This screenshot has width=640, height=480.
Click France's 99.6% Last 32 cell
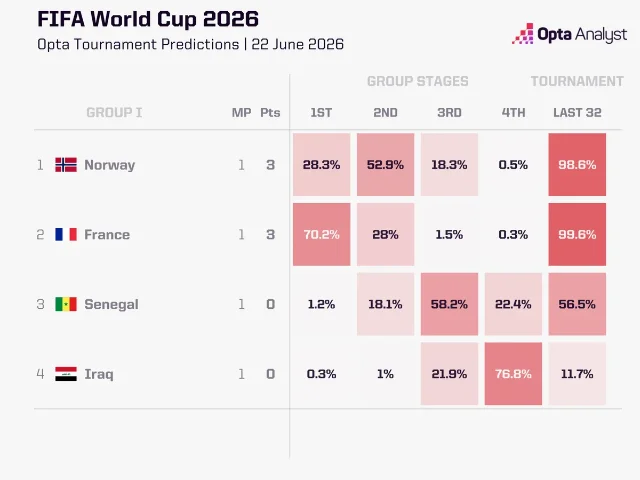[577, 234]
